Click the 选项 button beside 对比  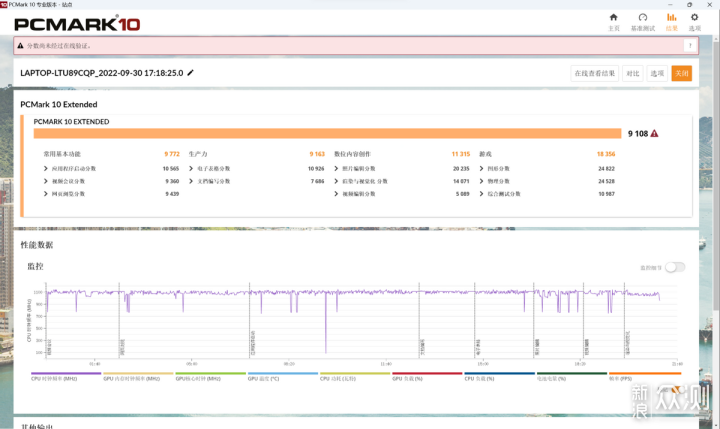[657, 73]
